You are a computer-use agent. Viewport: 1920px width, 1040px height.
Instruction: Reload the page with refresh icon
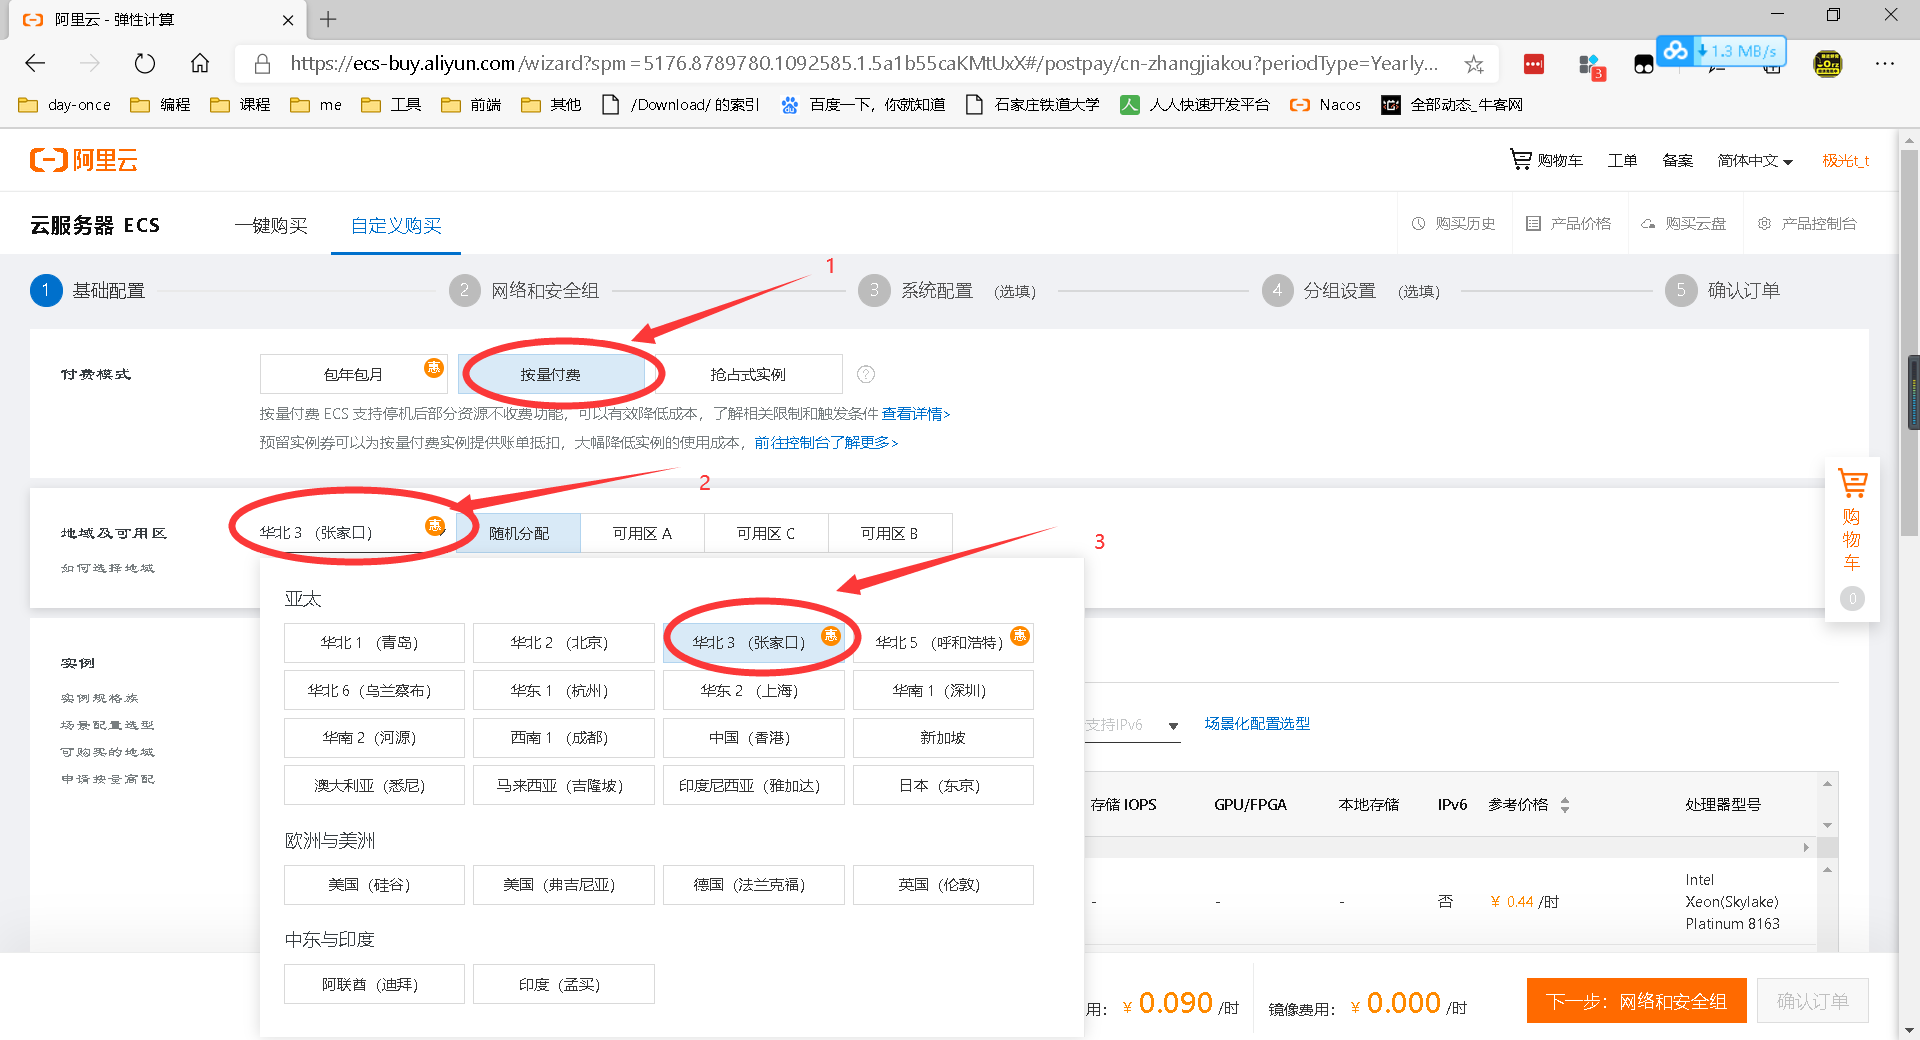click(x=145, y=63)
